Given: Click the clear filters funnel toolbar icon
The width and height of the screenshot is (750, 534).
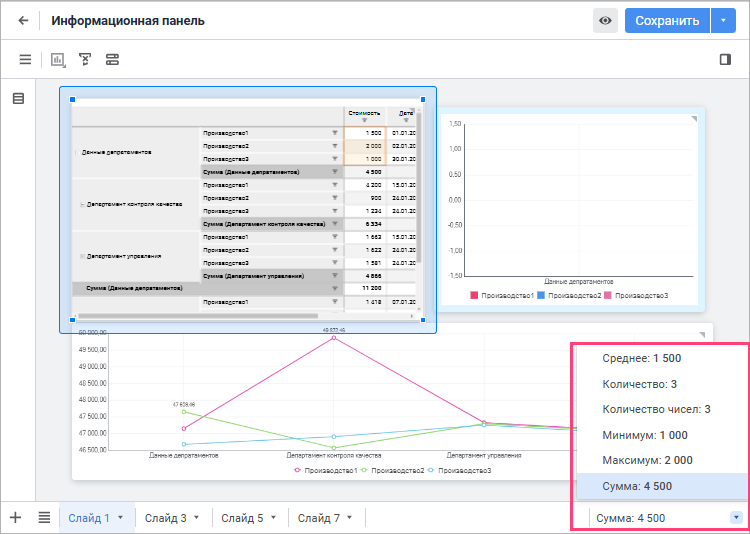Looking at the screenshot, I should (85, 59).
